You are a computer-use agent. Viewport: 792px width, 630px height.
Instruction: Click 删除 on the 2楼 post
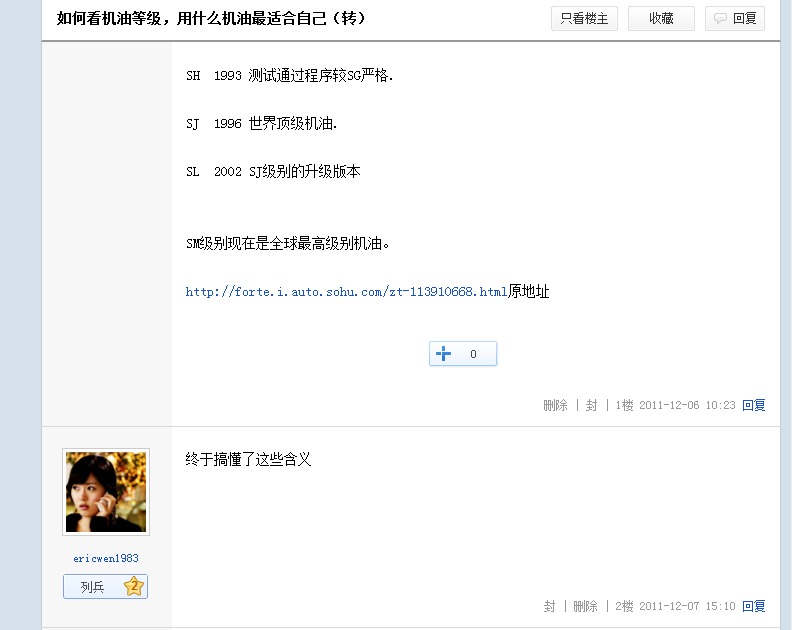coord(585,606)
